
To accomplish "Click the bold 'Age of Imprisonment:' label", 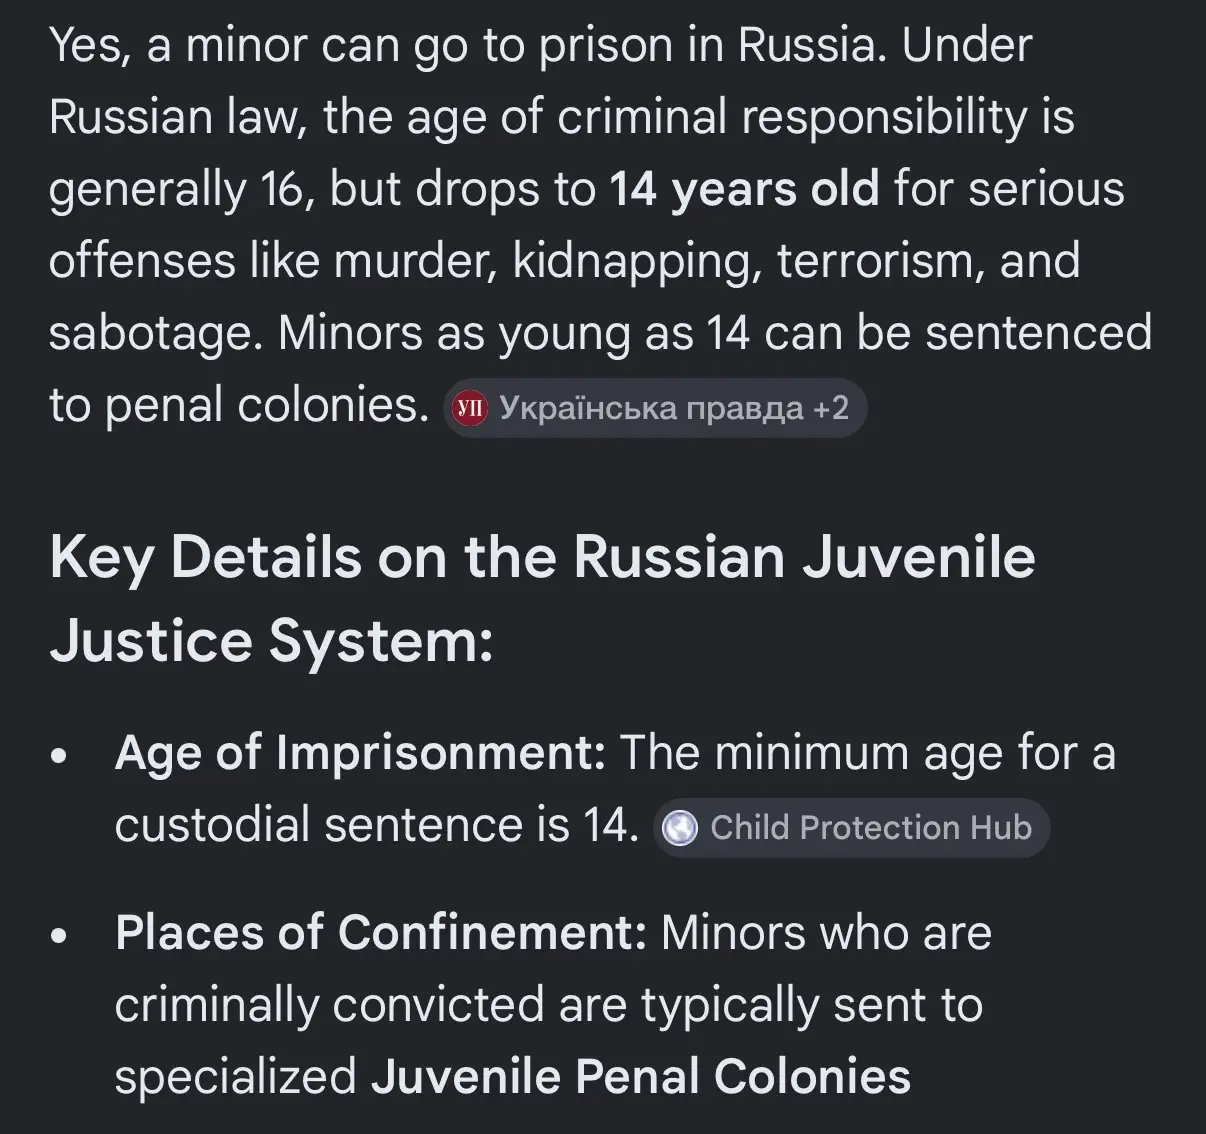I will (x=360, y=752).
